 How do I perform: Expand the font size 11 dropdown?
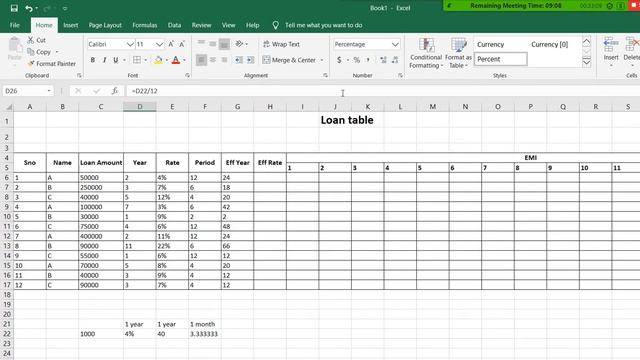[159, 44]
